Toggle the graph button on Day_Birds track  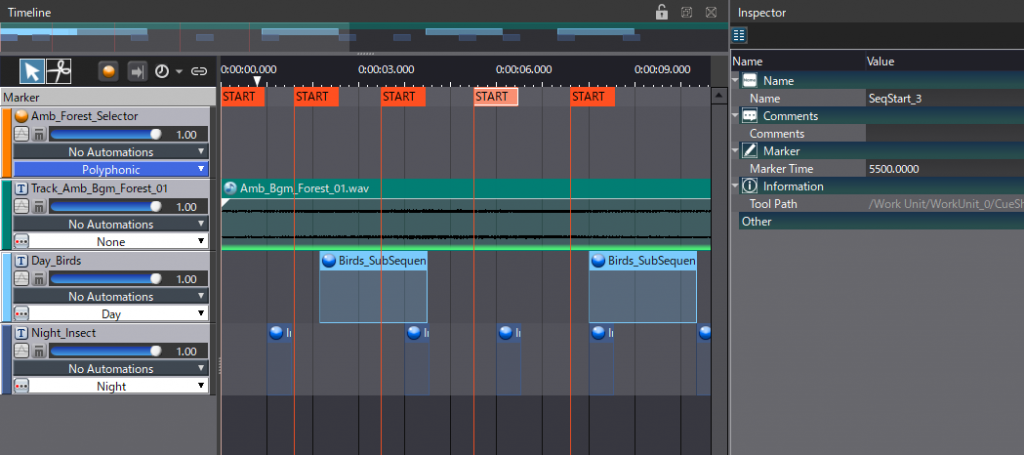[22, 279]
